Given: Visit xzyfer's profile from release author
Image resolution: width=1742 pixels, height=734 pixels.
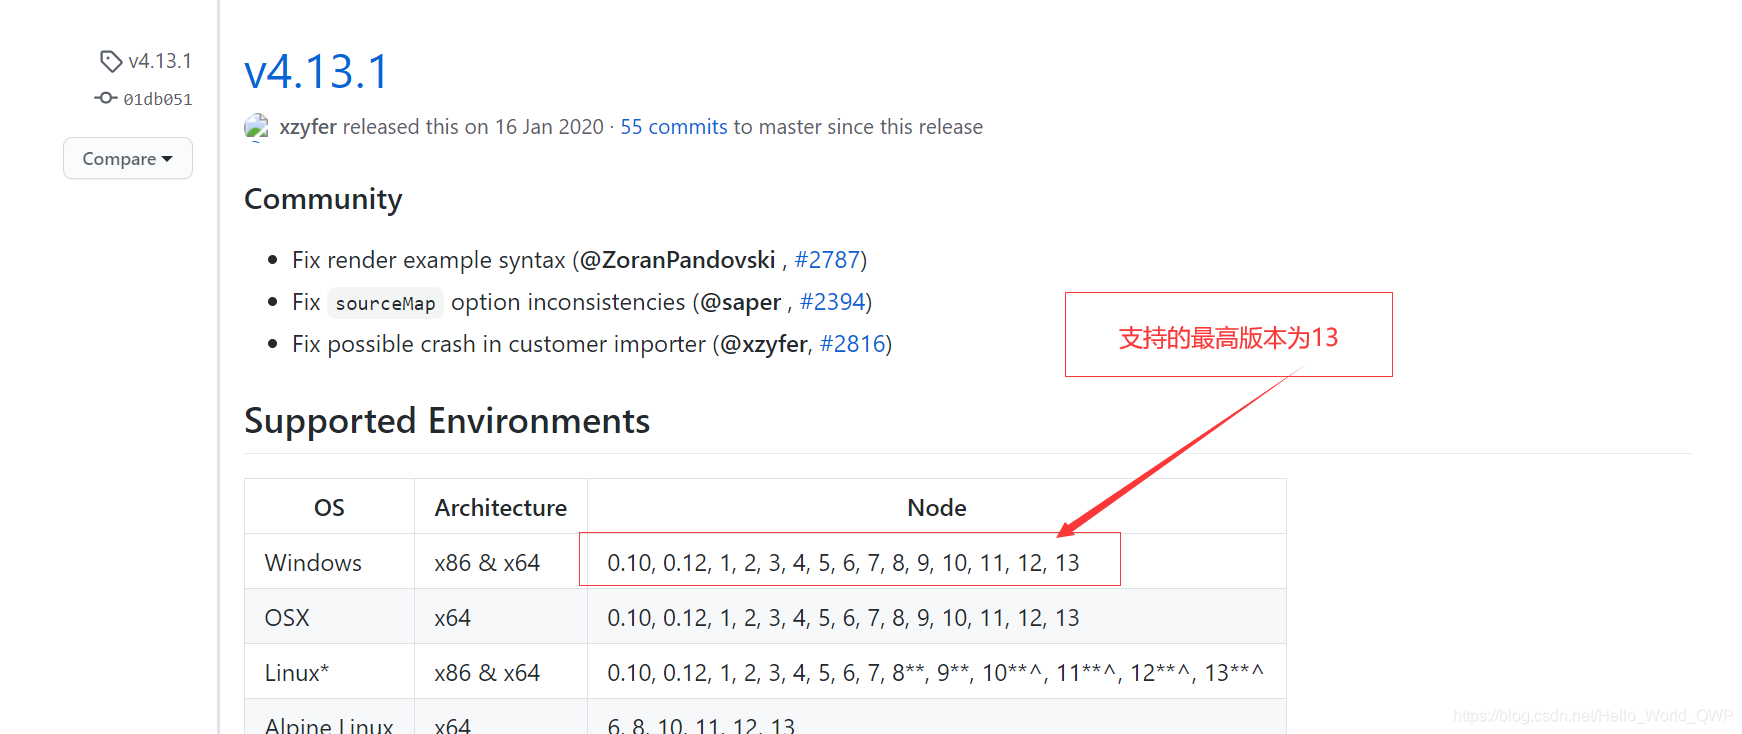Looking at the screenshot, I should point(308,127).
